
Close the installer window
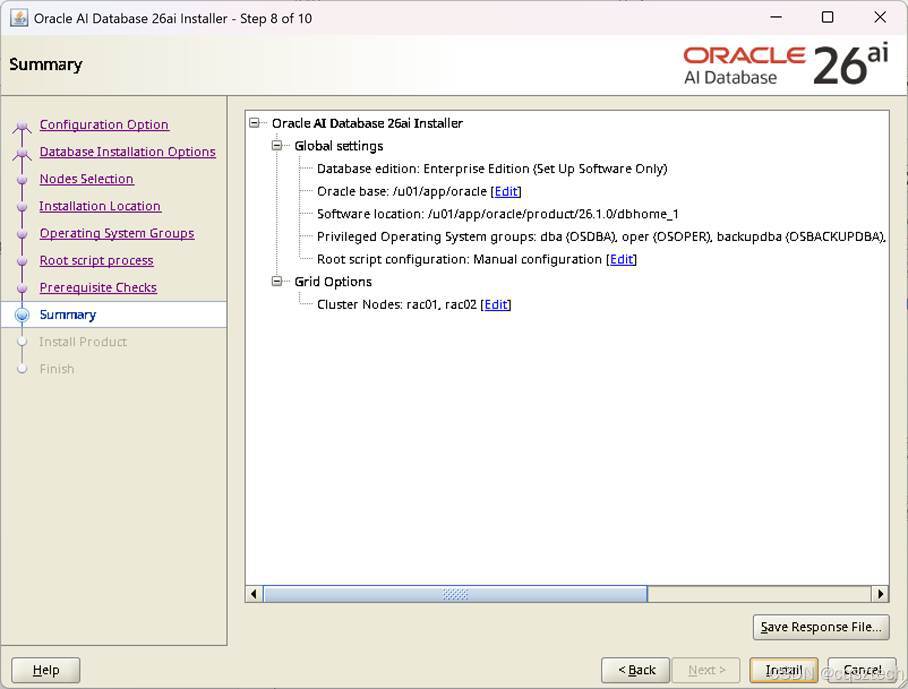(880, 18)
